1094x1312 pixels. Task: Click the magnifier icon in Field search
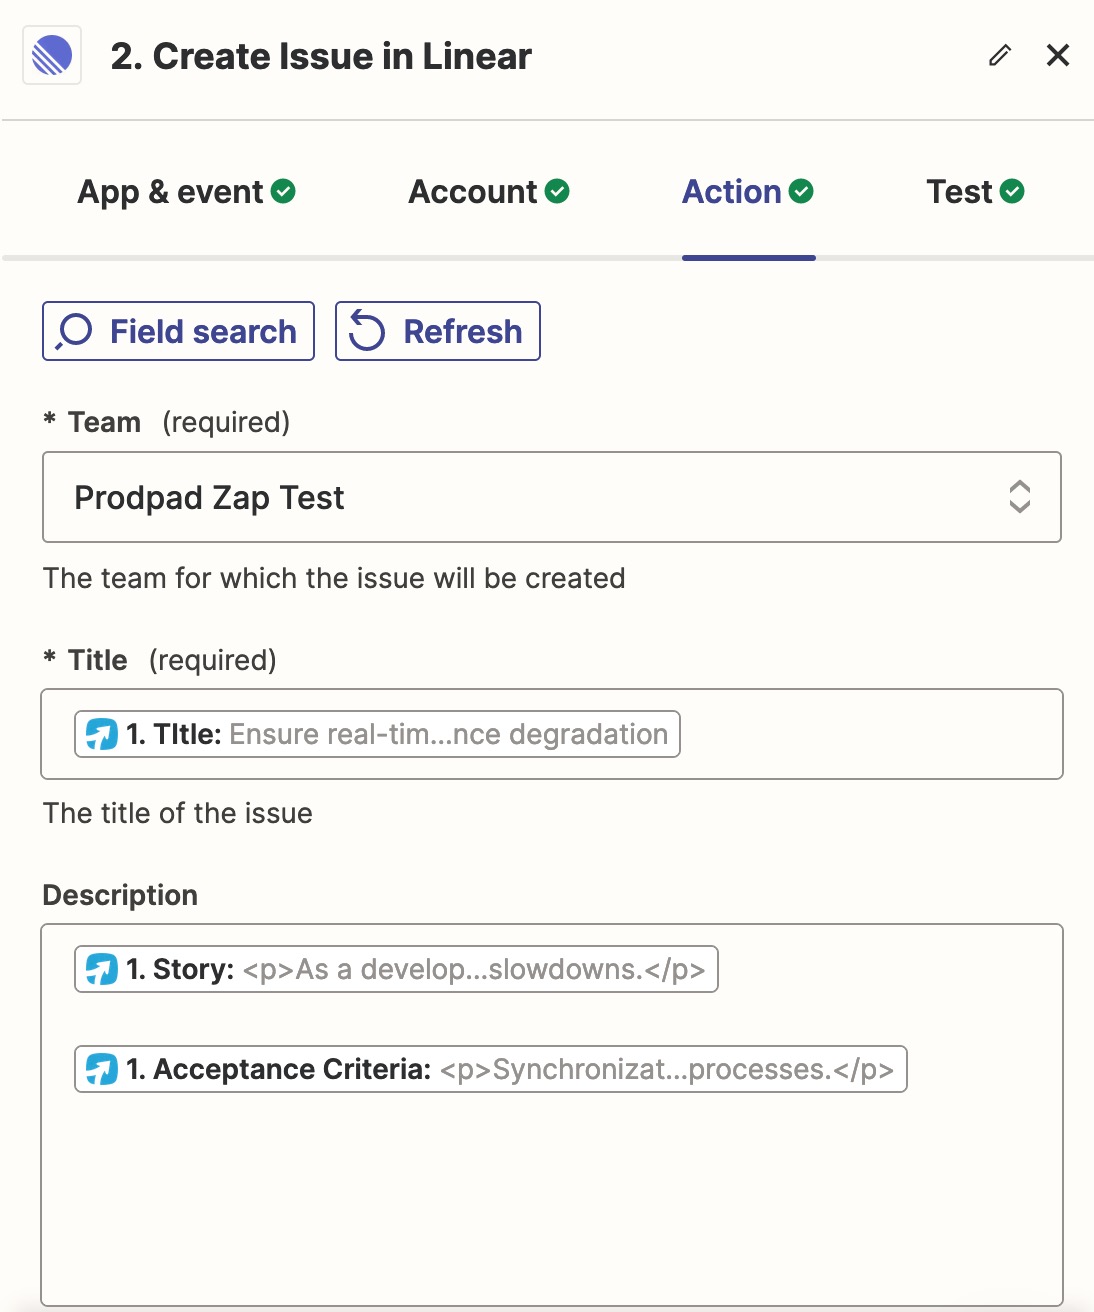click(x=75, y=331)
